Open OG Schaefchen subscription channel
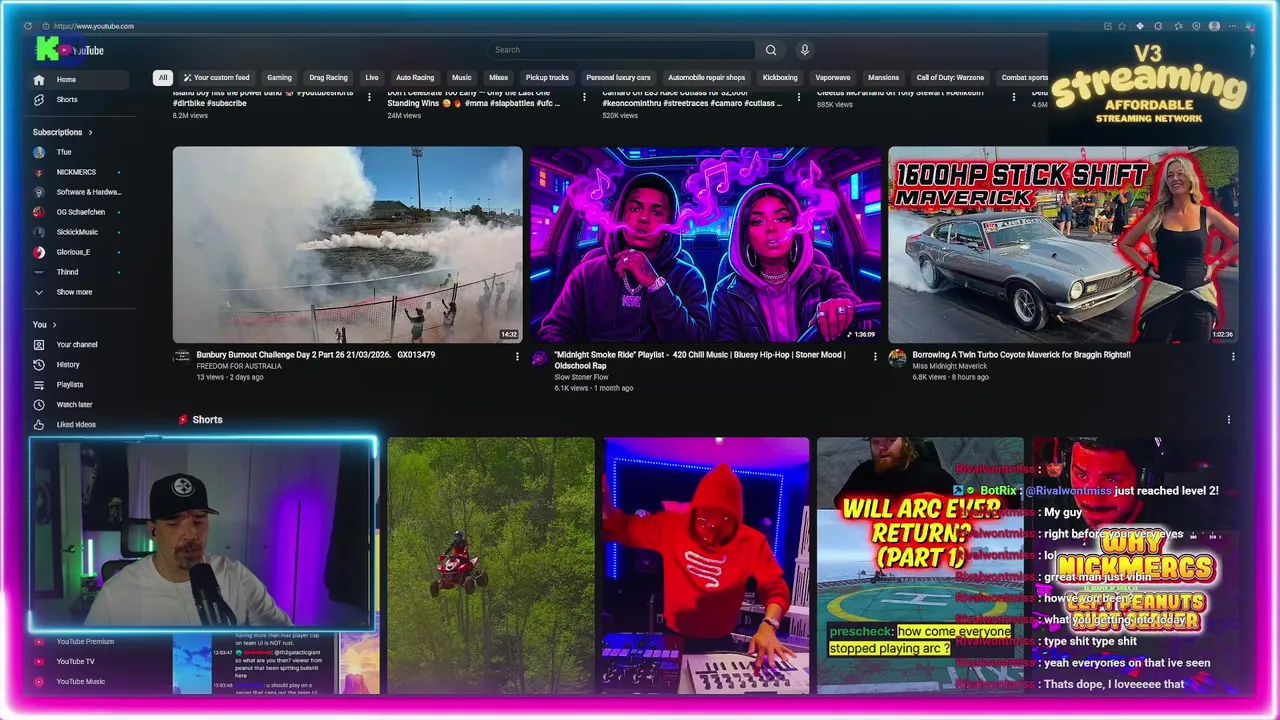 79,212
